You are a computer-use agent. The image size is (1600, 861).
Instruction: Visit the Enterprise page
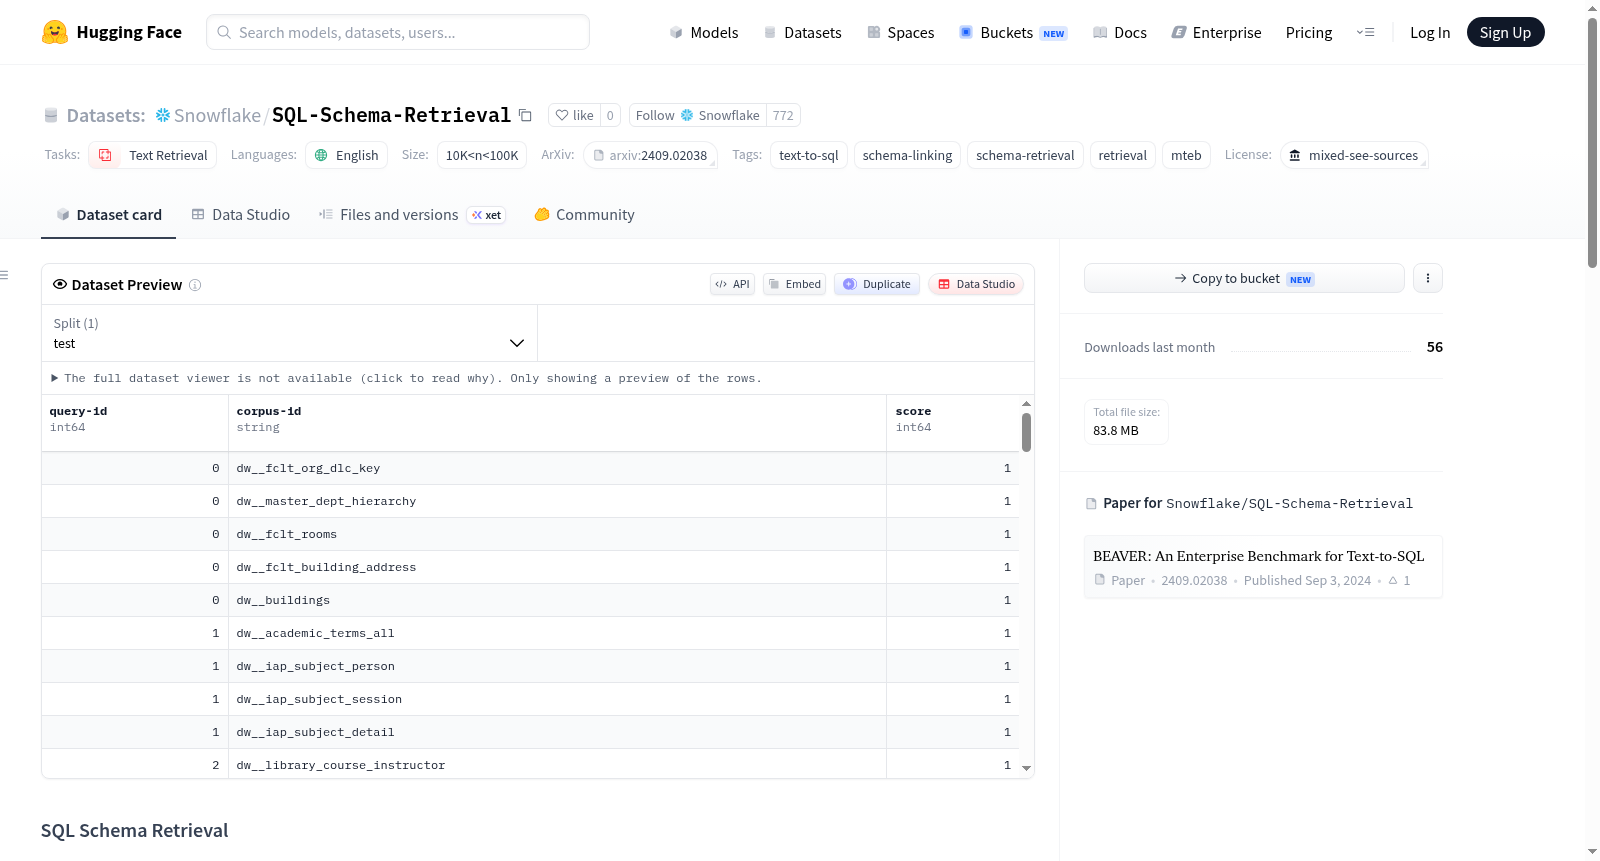[1216, 33]
